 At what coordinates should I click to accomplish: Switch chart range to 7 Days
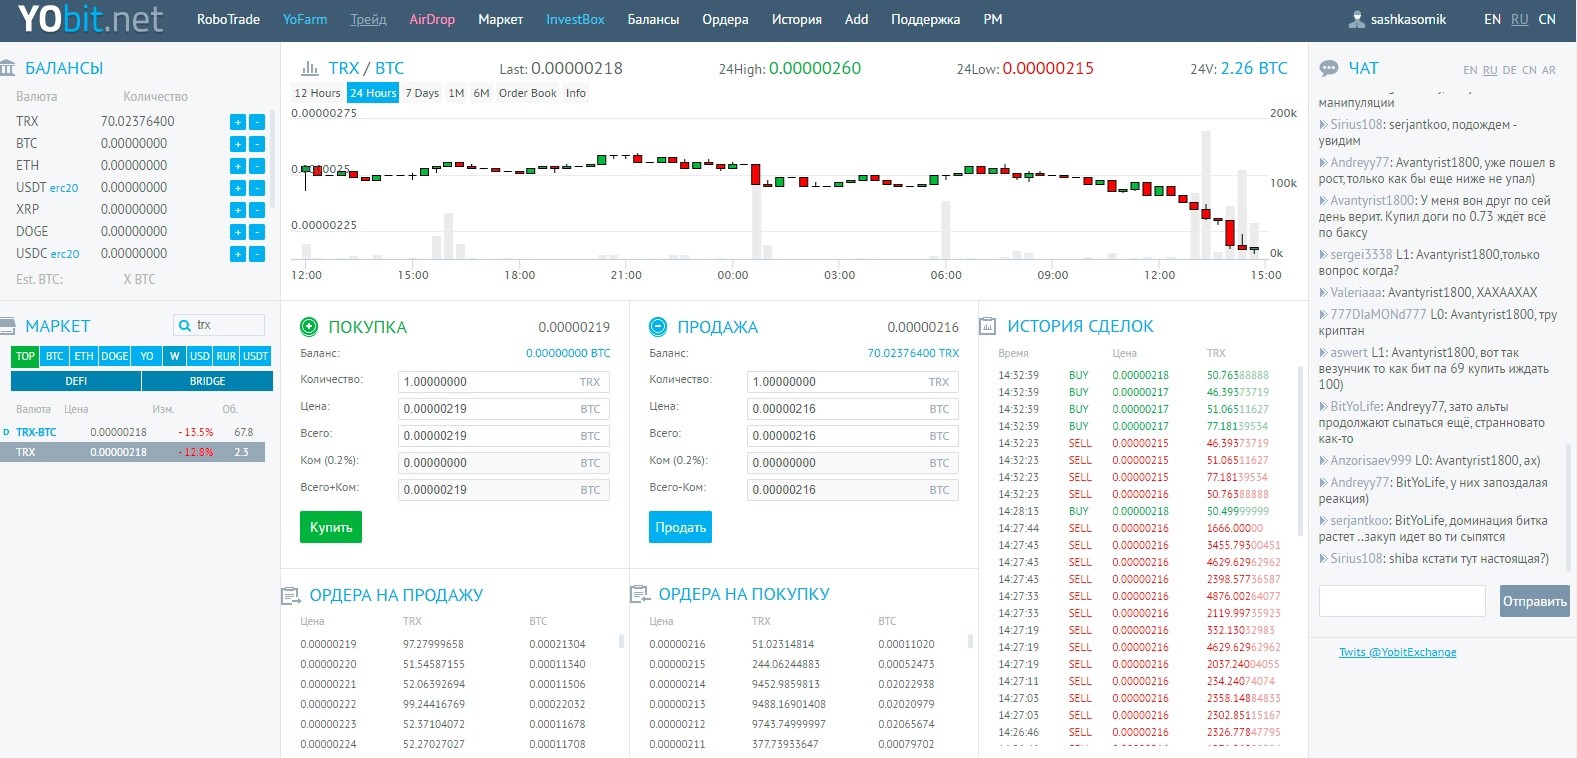tap(422, 93)
